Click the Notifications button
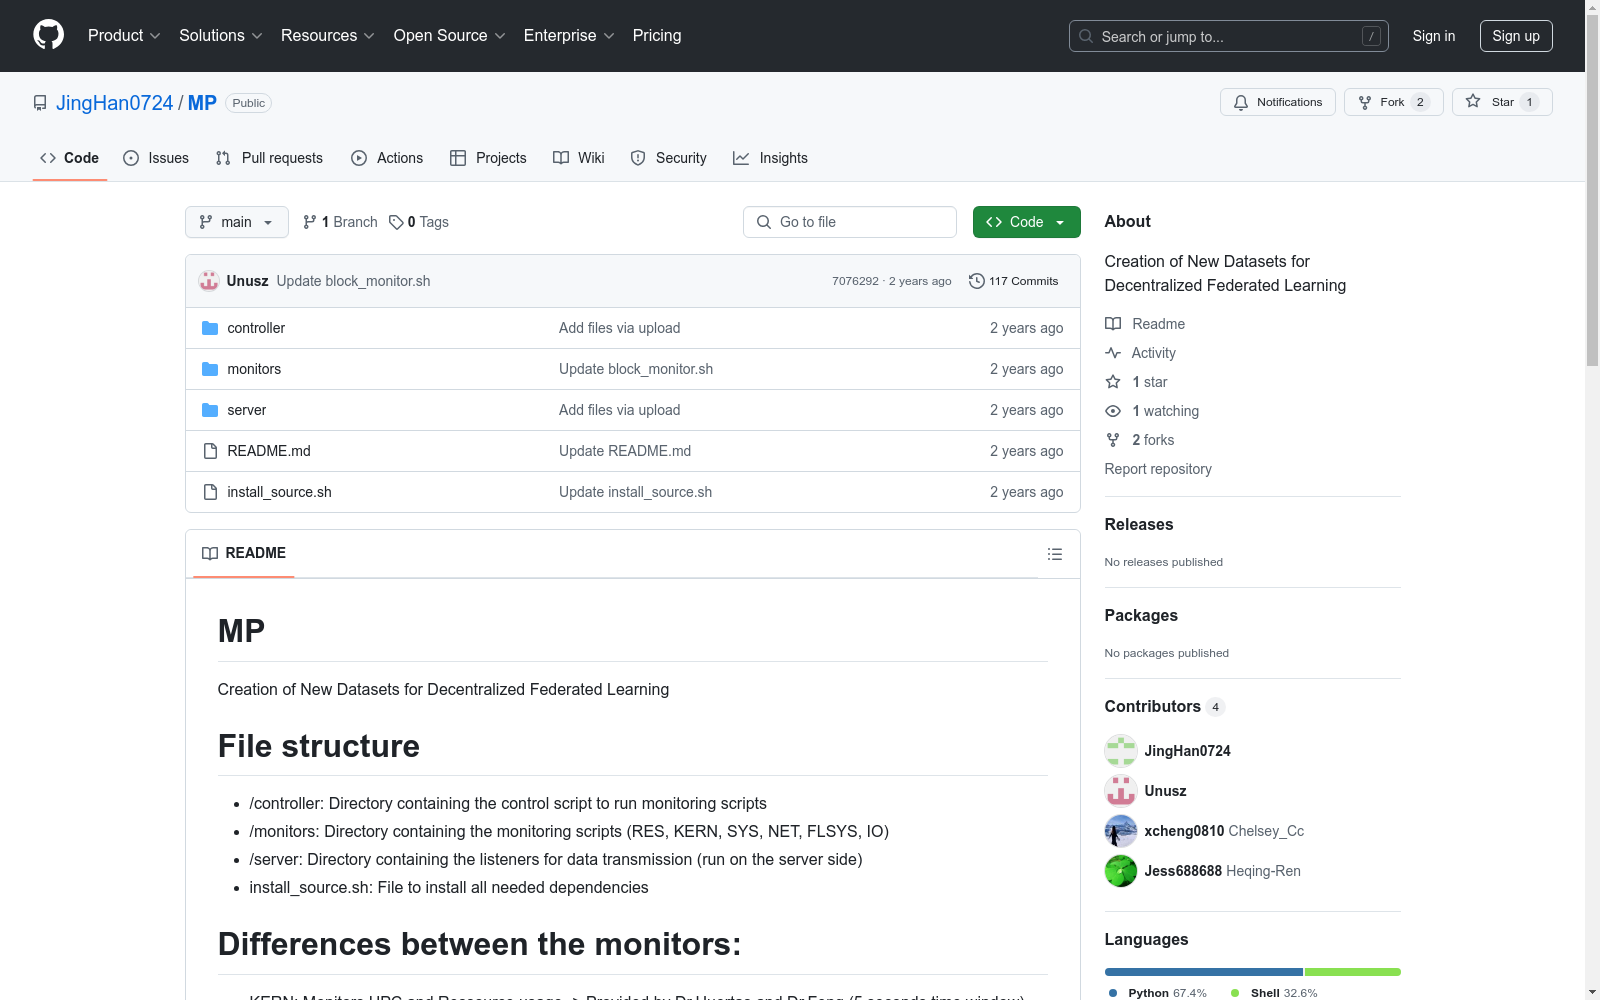The width and height of the screenshot is (1600, 1000). click(1278, 102)
